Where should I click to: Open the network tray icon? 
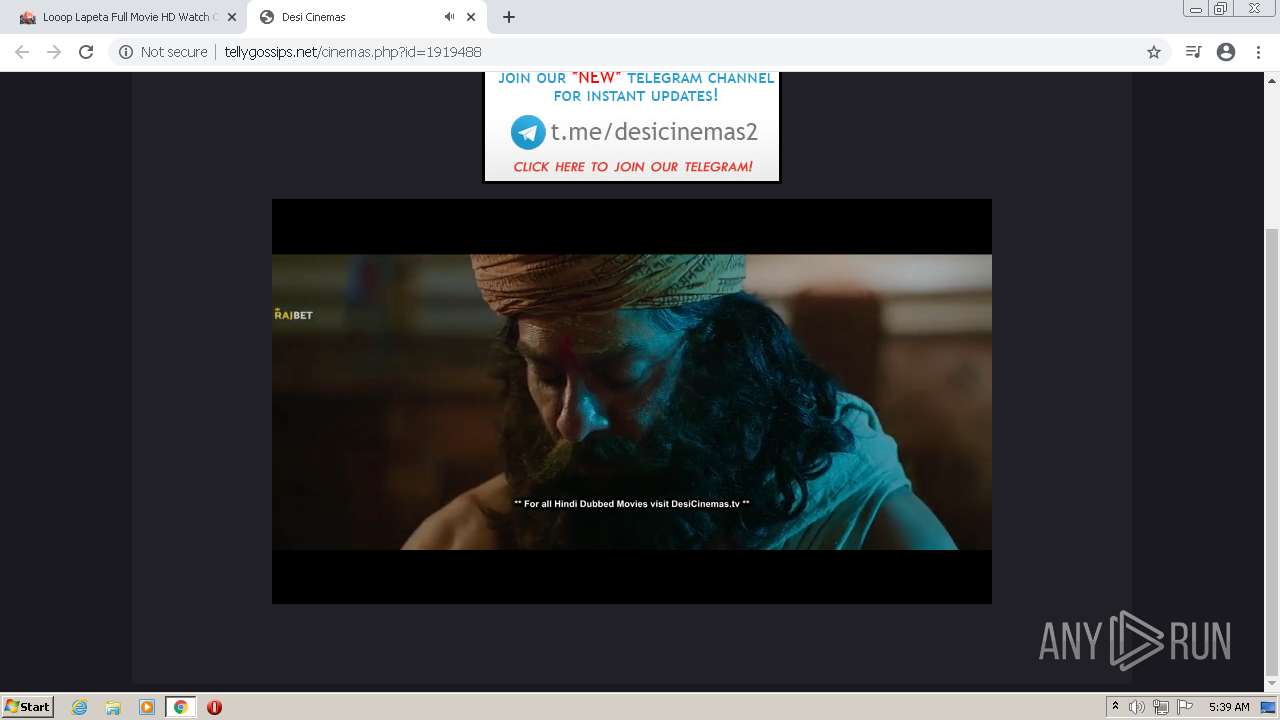pyautogui.click(x=1161, y=707)
